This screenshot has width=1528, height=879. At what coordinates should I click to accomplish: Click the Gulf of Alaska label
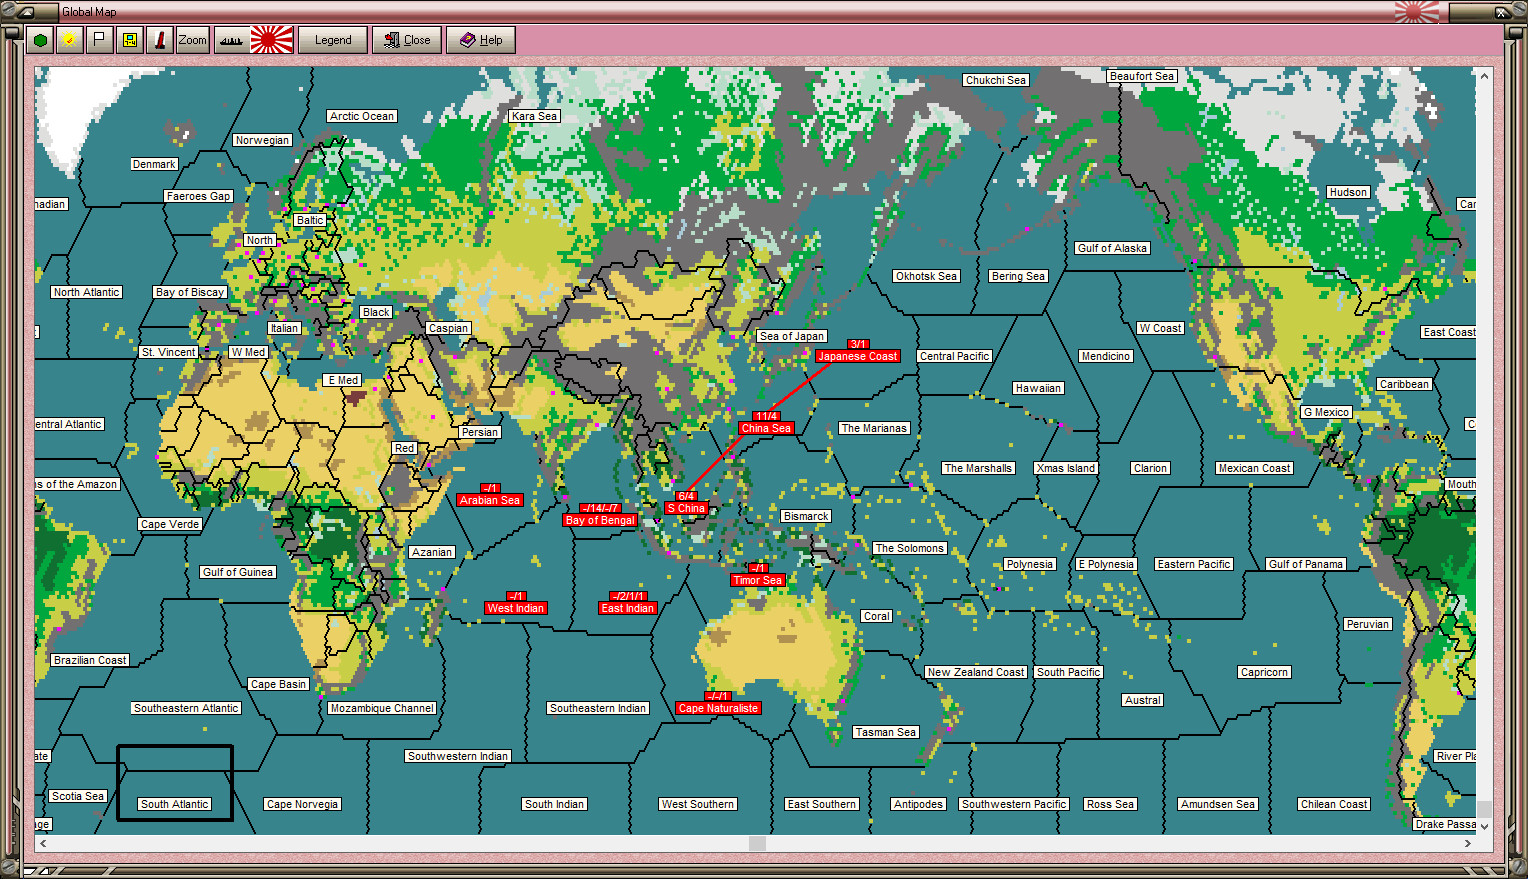click(x=1112, y=248)
